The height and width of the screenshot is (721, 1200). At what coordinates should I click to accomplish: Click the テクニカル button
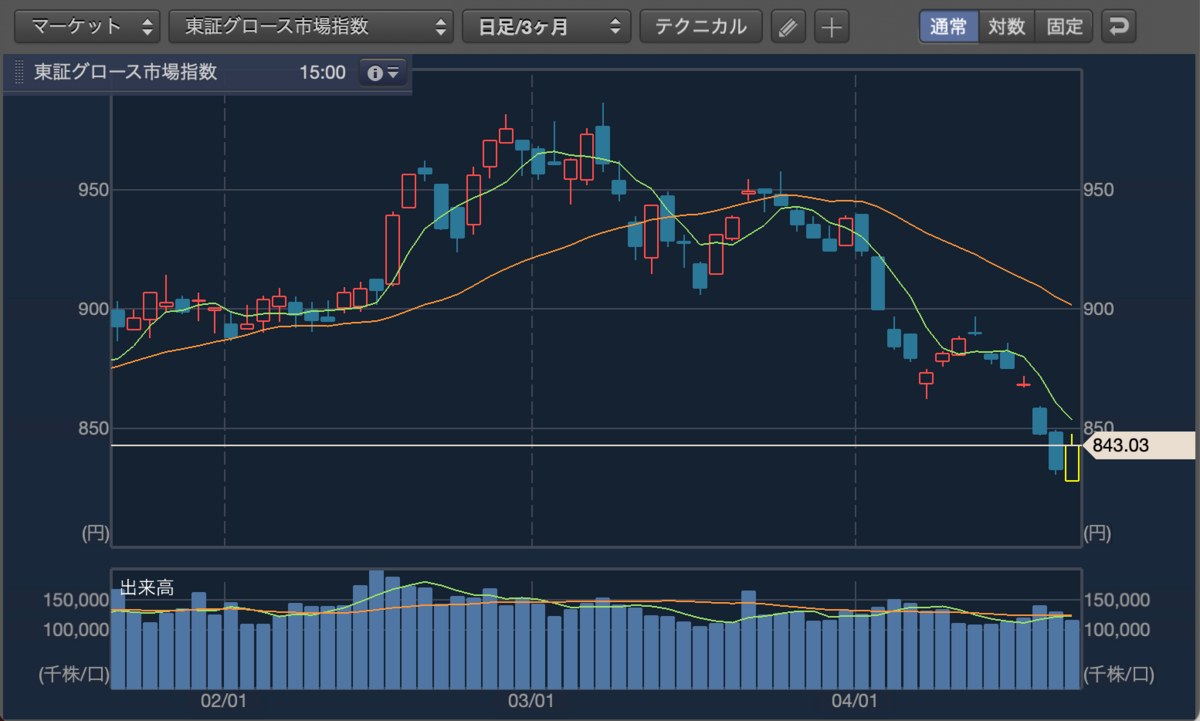coord(701,26)
